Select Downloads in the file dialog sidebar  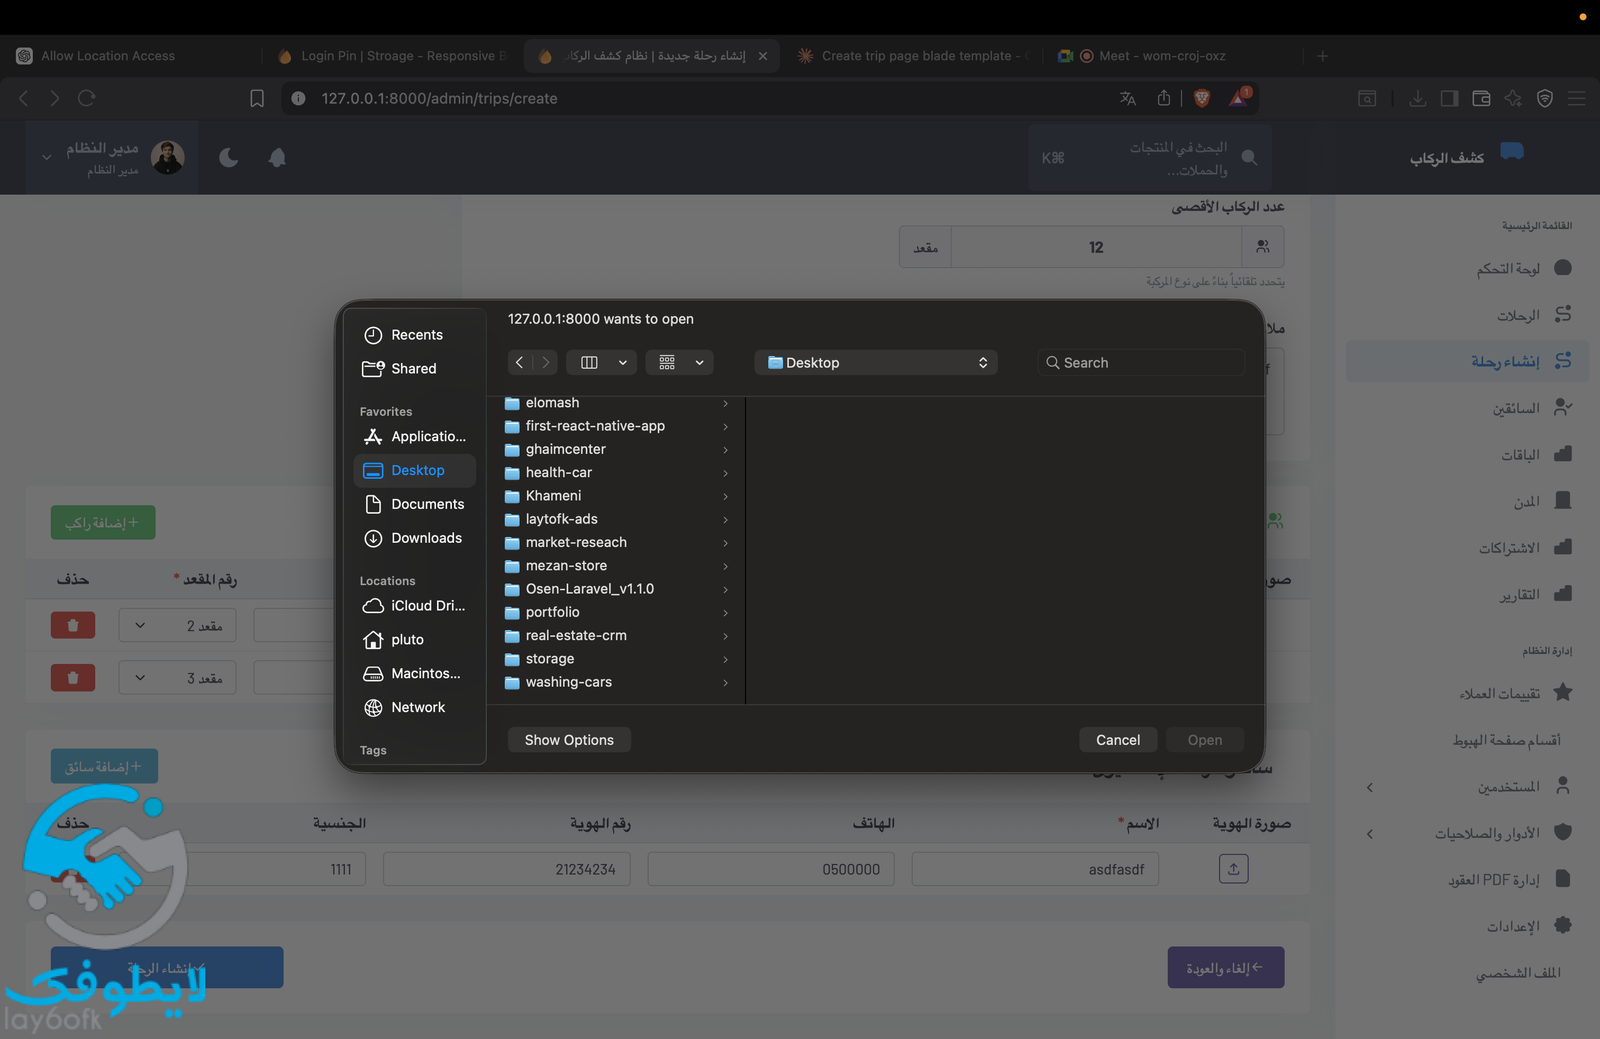click(x=426, y=538)
